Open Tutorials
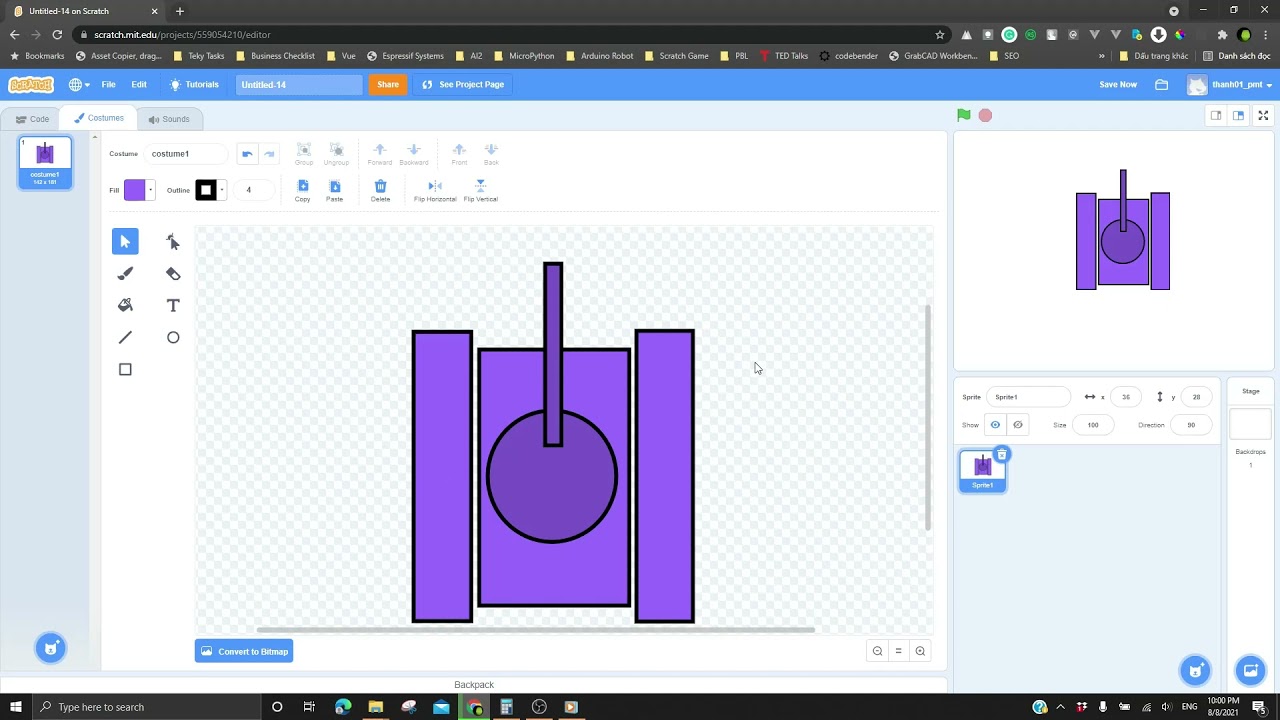 (194, 85)
